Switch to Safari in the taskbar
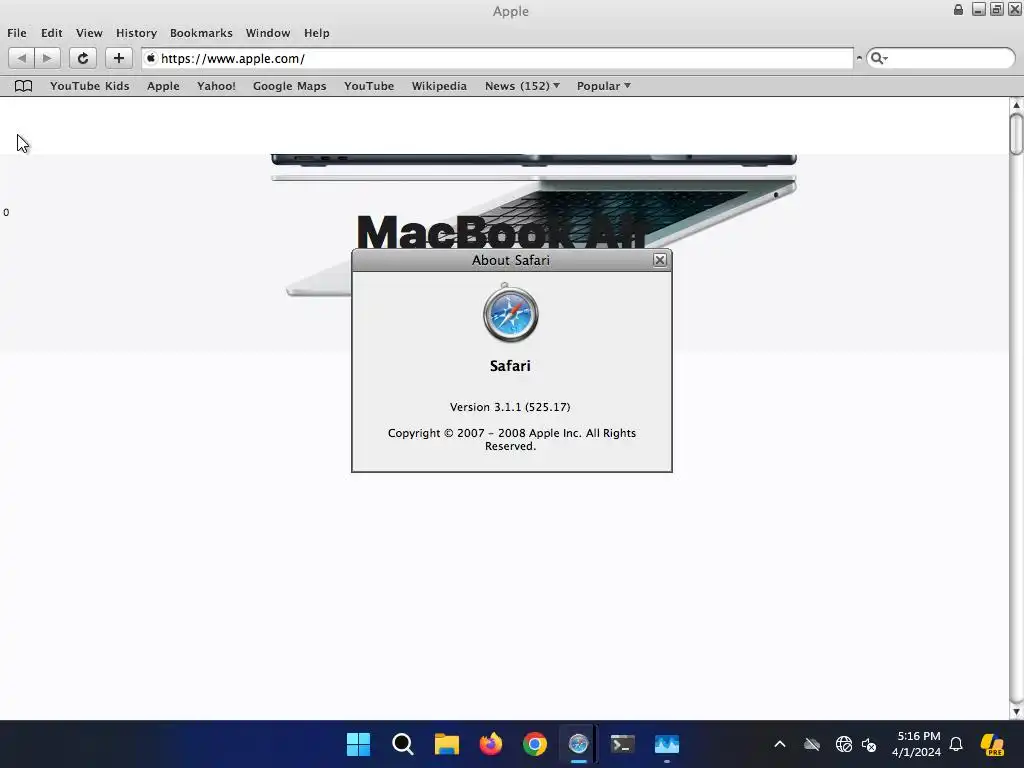 pos(579,744)
